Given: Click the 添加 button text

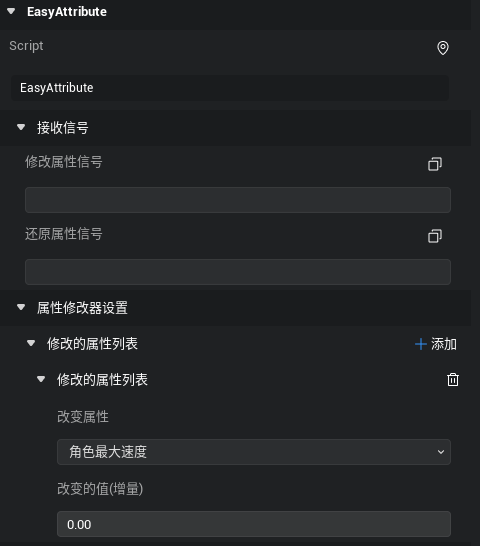Looking at the screenshot, I should [444, 344].
